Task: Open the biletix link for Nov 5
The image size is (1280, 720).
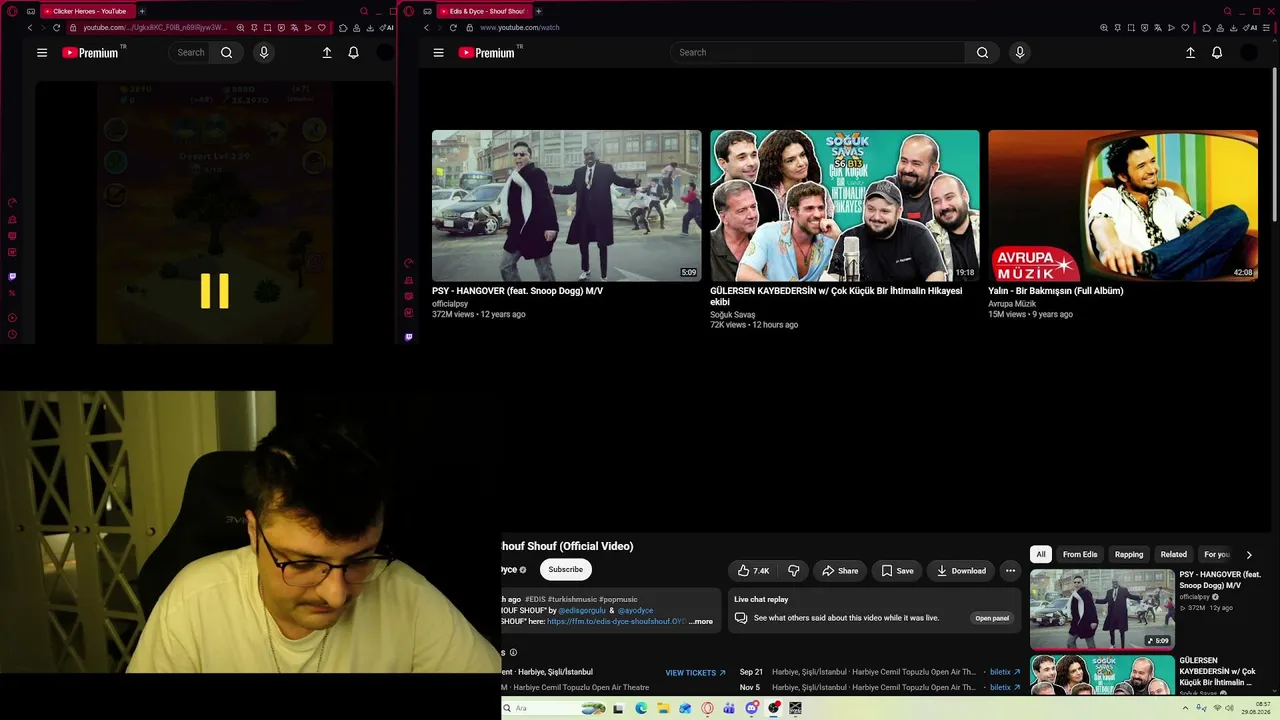Action: [x=1005, y=687]
